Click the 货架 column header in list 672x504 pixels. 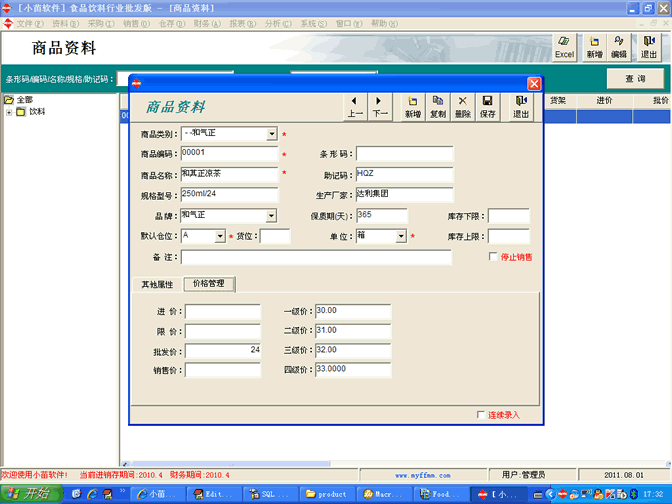pos(558,101)
